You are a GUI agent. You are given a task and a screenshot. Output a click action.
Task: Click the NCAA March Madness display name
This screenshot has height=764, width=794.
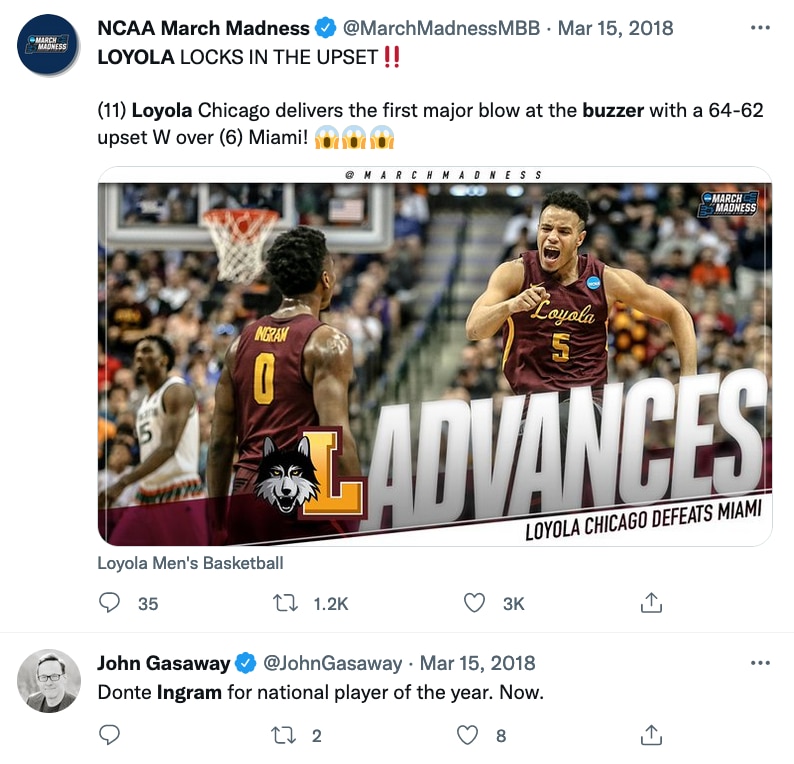tap(203, 28)
